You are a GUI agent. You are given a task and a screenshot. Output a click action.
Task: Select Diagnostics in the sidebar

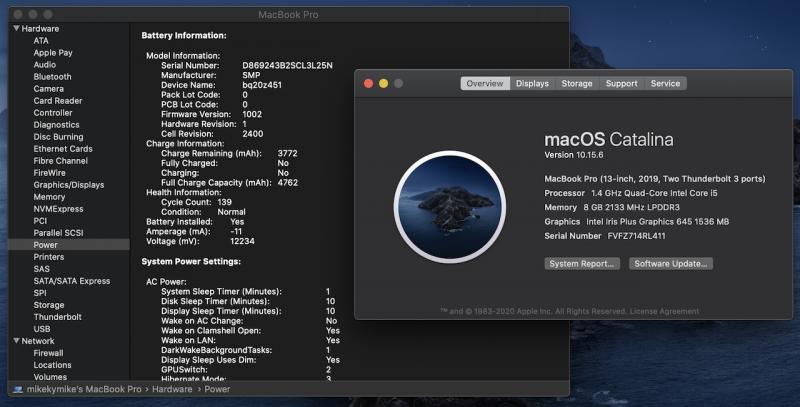(x=57, y=124)
